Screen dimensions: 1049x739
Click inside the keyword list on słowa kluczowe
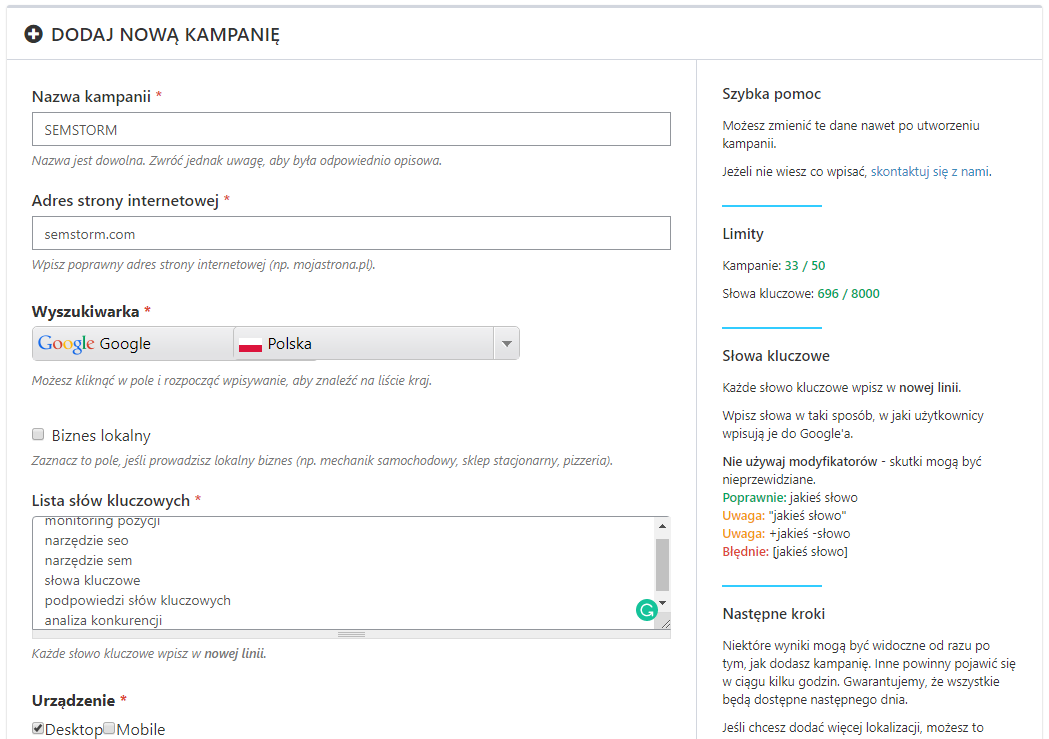tap(92, 581)
